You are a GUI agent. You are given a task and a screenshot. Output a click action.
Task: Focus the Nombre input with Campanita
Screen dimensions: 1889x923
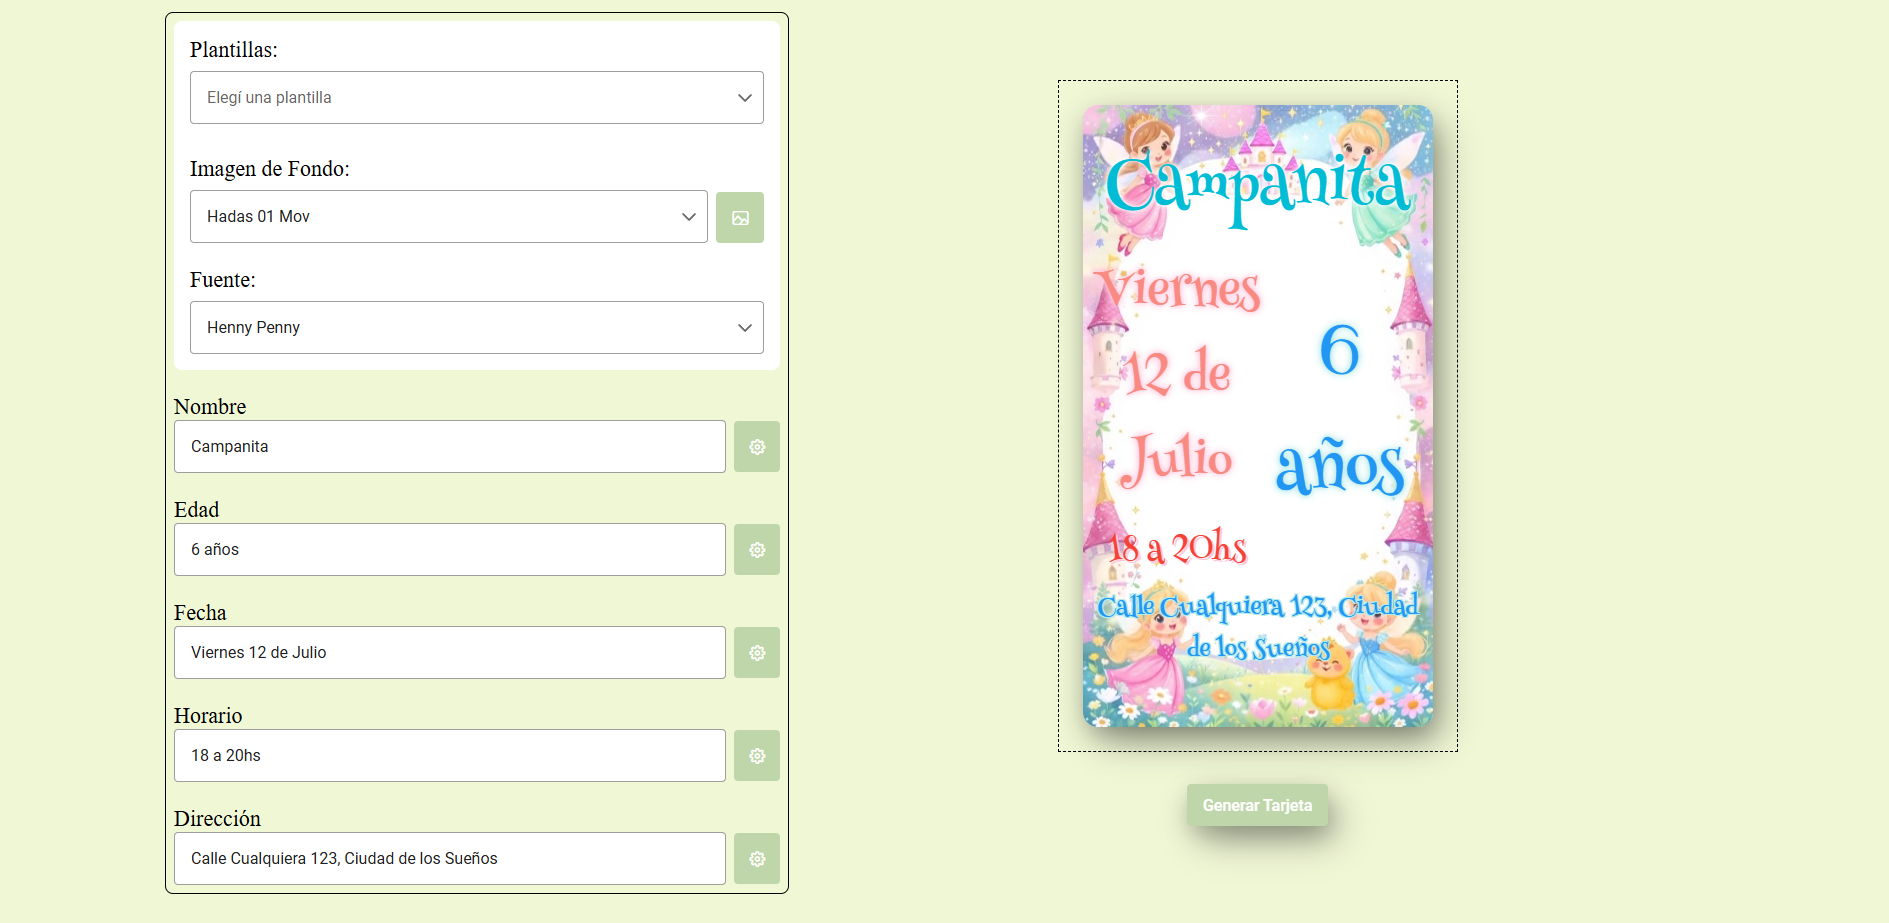449,447
